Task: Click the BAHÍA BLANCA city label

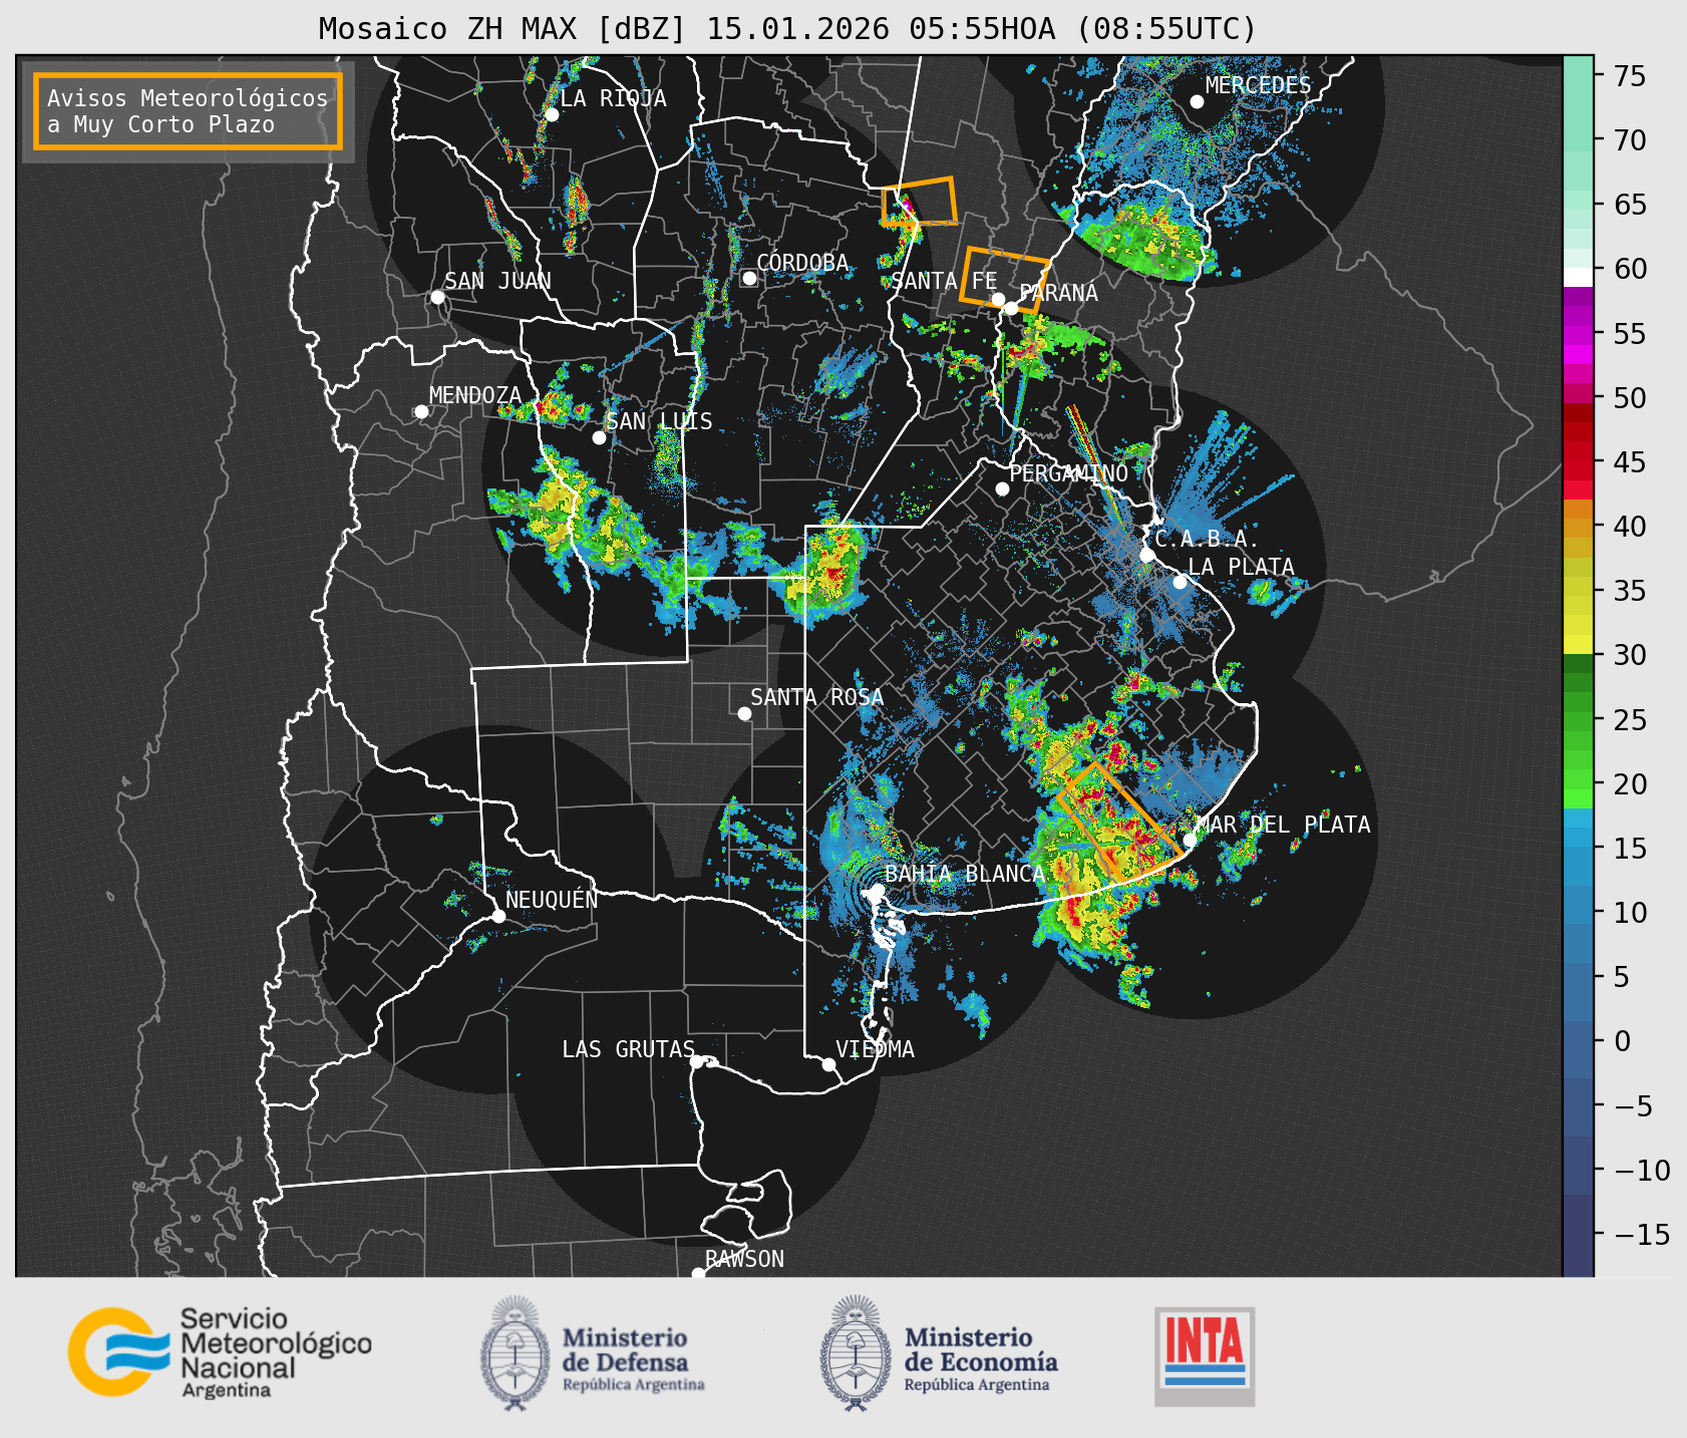Action: point(965,873)
